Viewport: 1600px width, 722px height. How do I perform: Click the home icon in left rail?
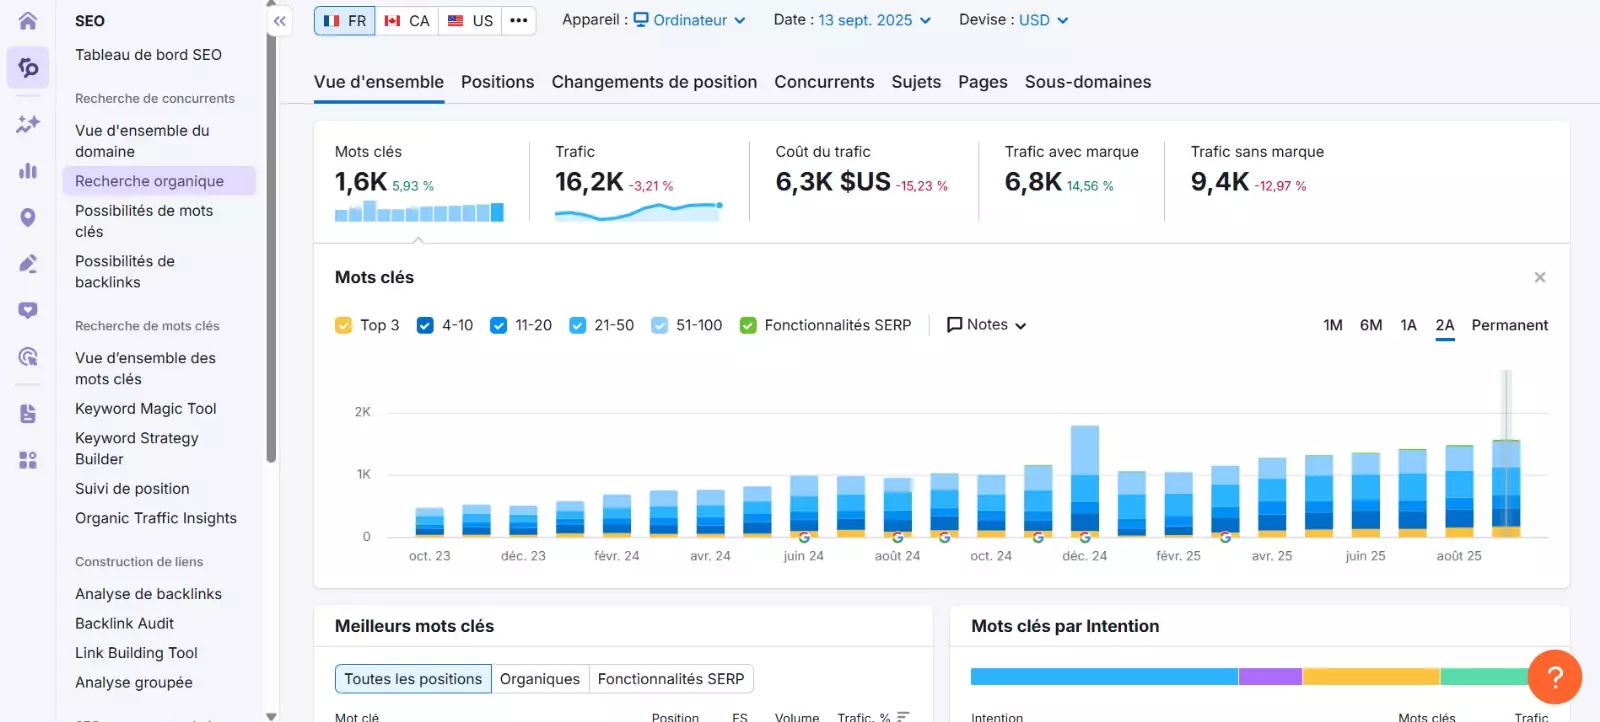pyautogui.click(x=28, y=20)
